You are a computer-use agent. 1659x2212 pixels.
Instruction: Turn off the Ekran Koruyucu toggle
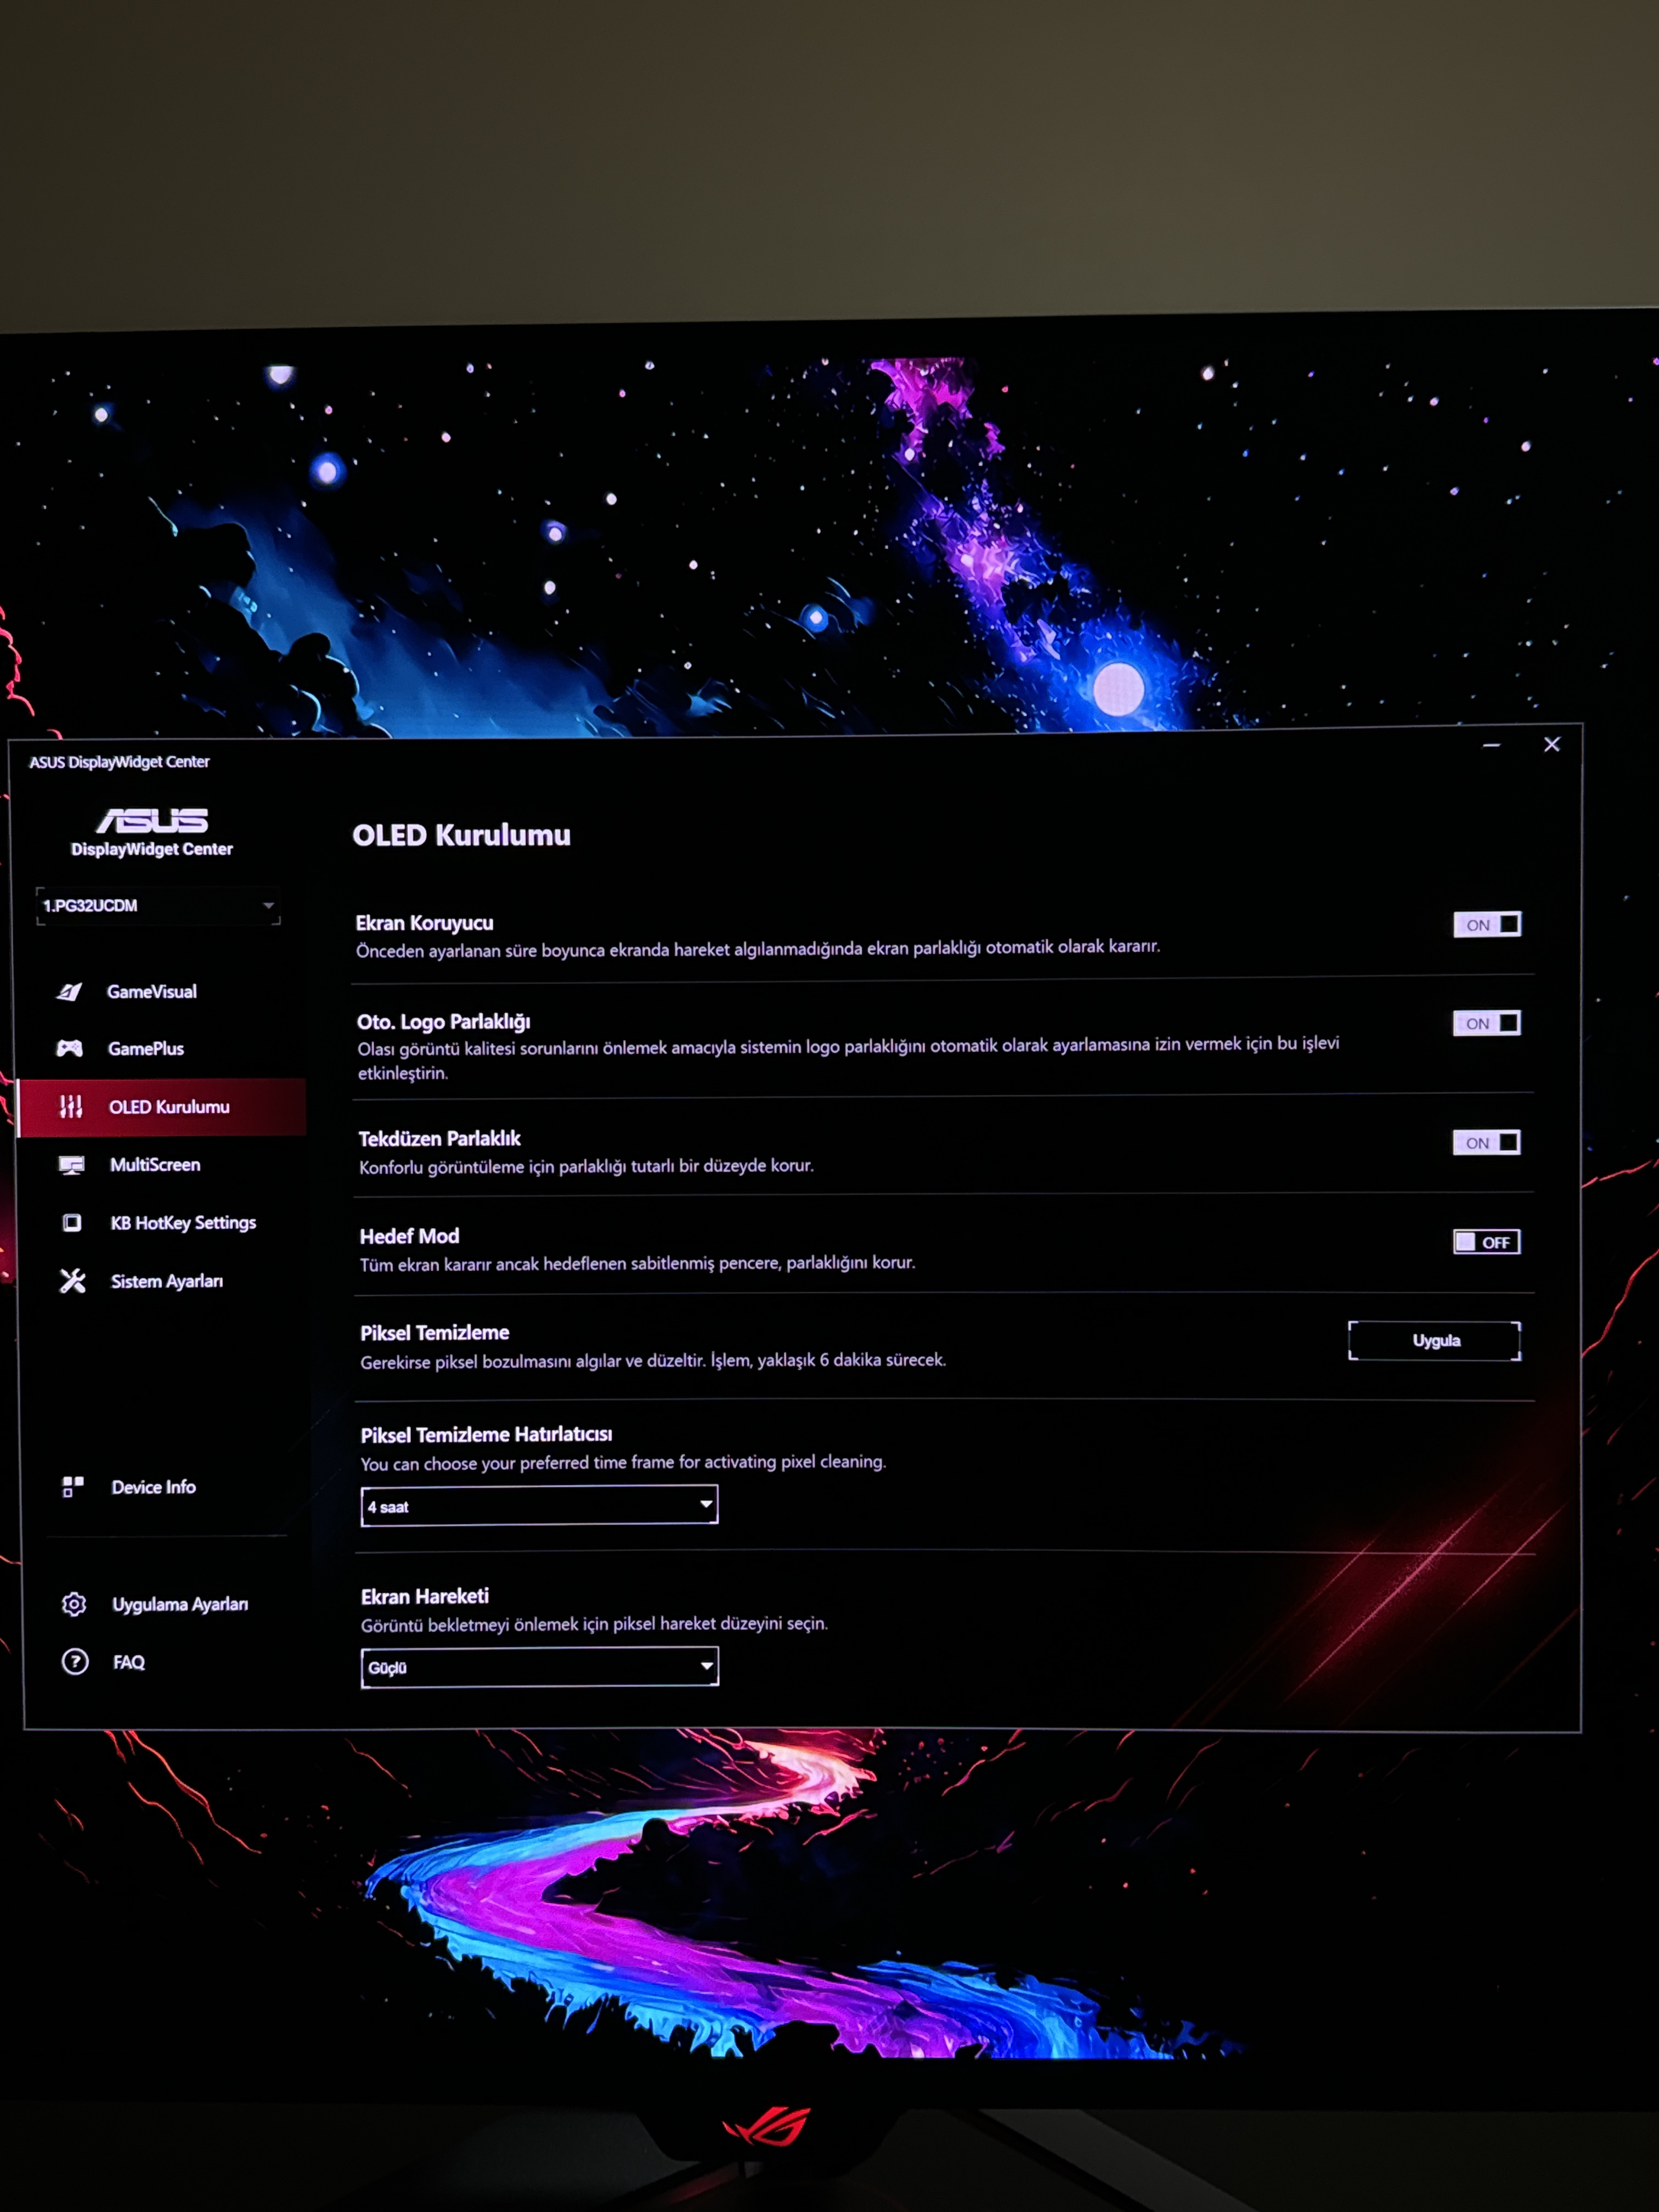[x=1487, y=924]
